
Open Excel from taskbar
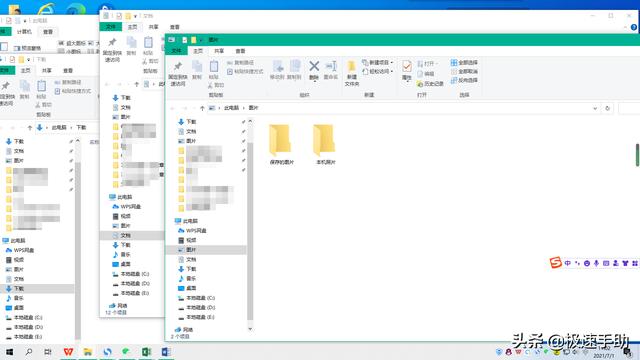click(147, 351)
